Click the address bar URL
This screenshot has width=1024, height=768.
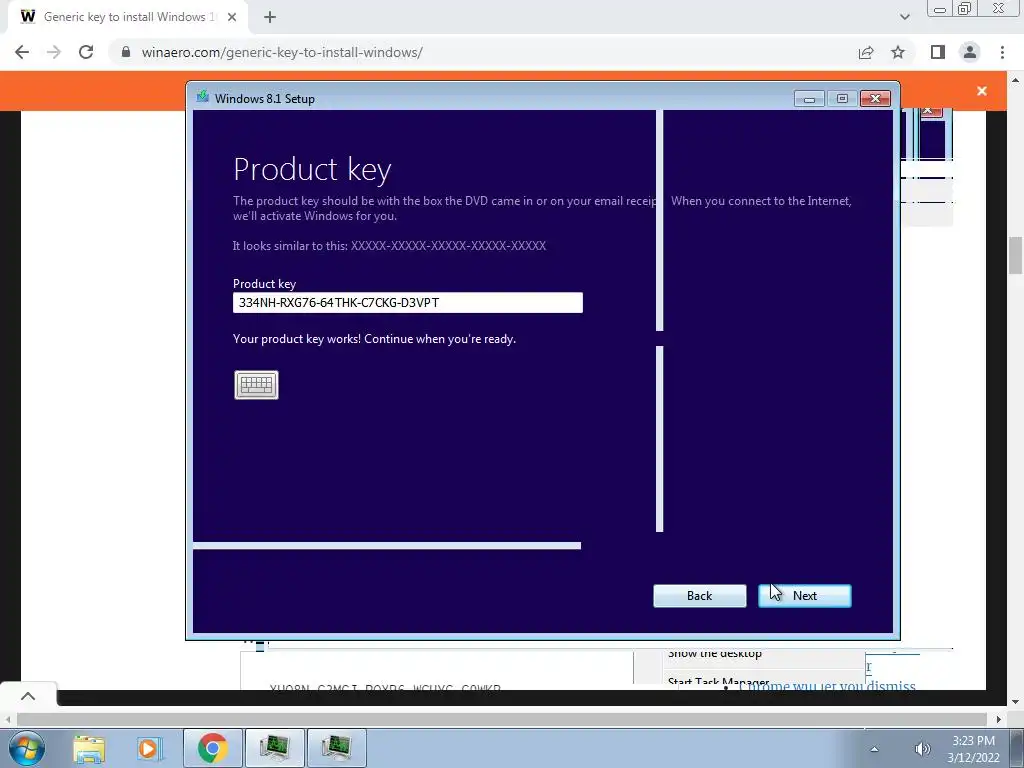click(282, 52)
